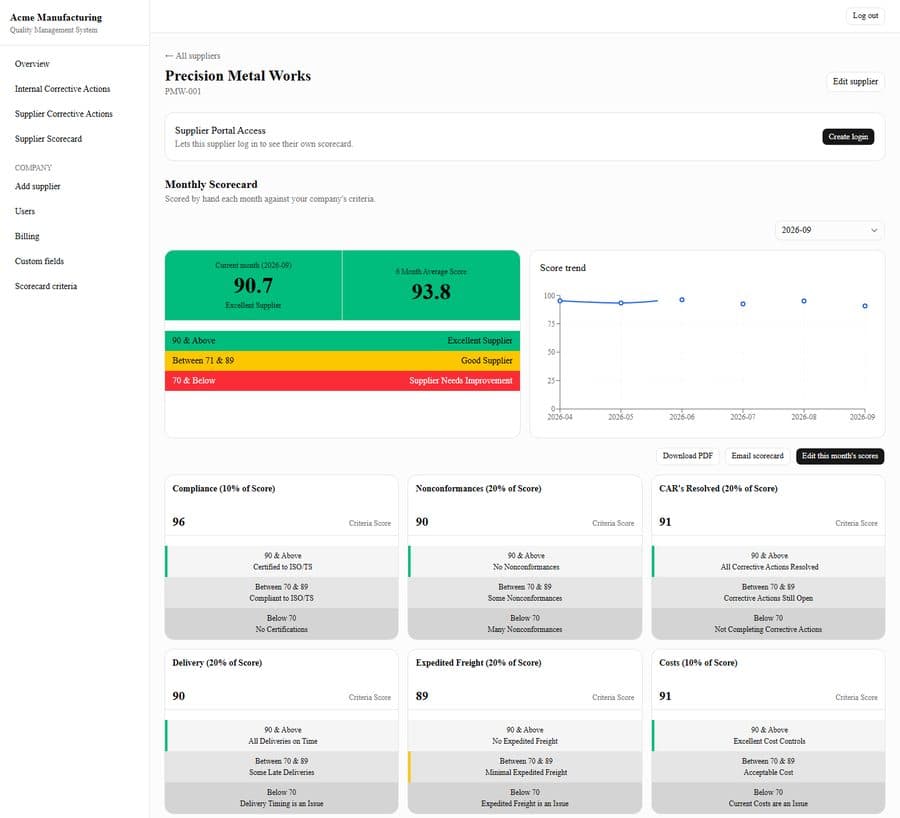900x818 pixels.
Task: Click No Certifications tier
Action: (x=281, y=624)
